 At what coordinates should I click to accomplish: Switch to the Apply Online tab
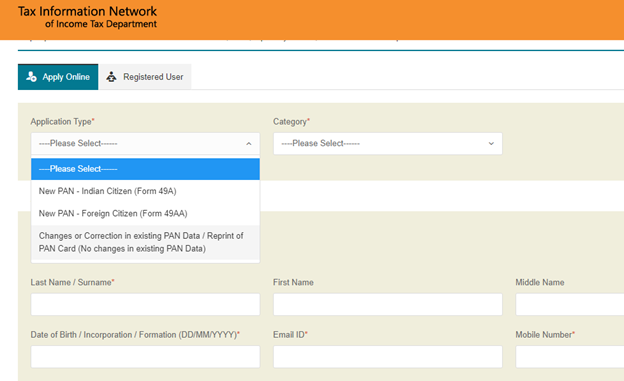click(58, 77)
